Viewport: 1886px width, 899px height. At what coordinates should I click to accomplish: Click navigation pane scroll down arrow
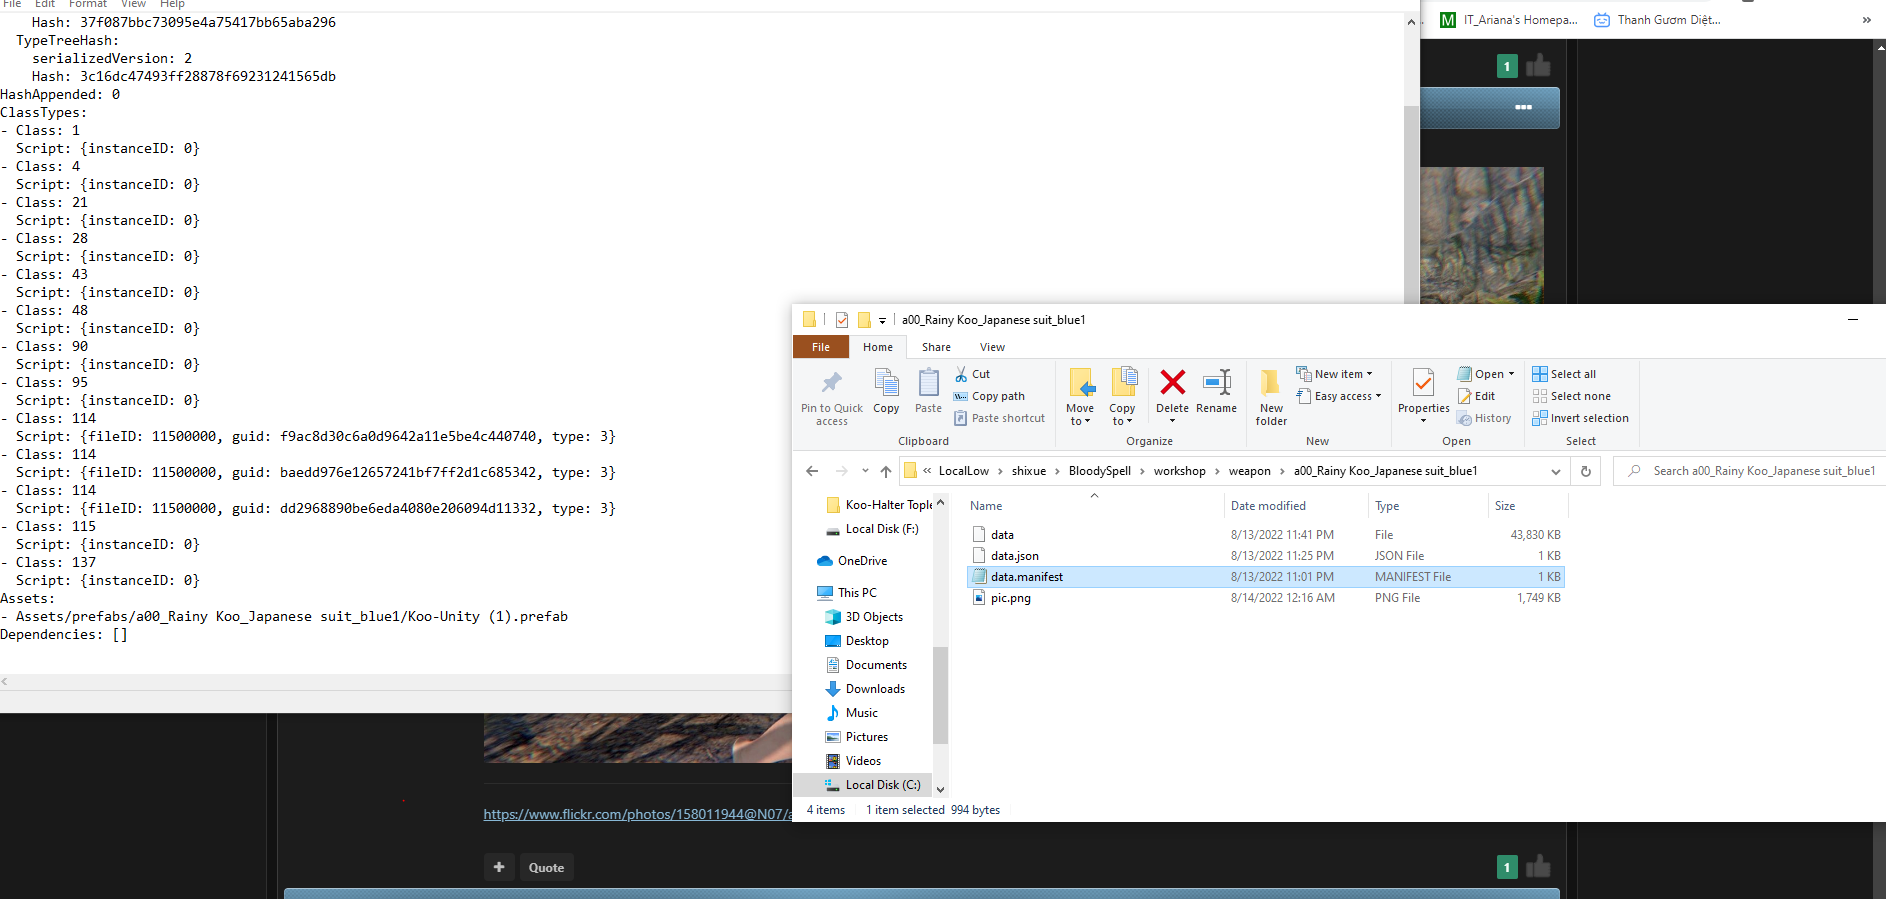click(940, 789)
